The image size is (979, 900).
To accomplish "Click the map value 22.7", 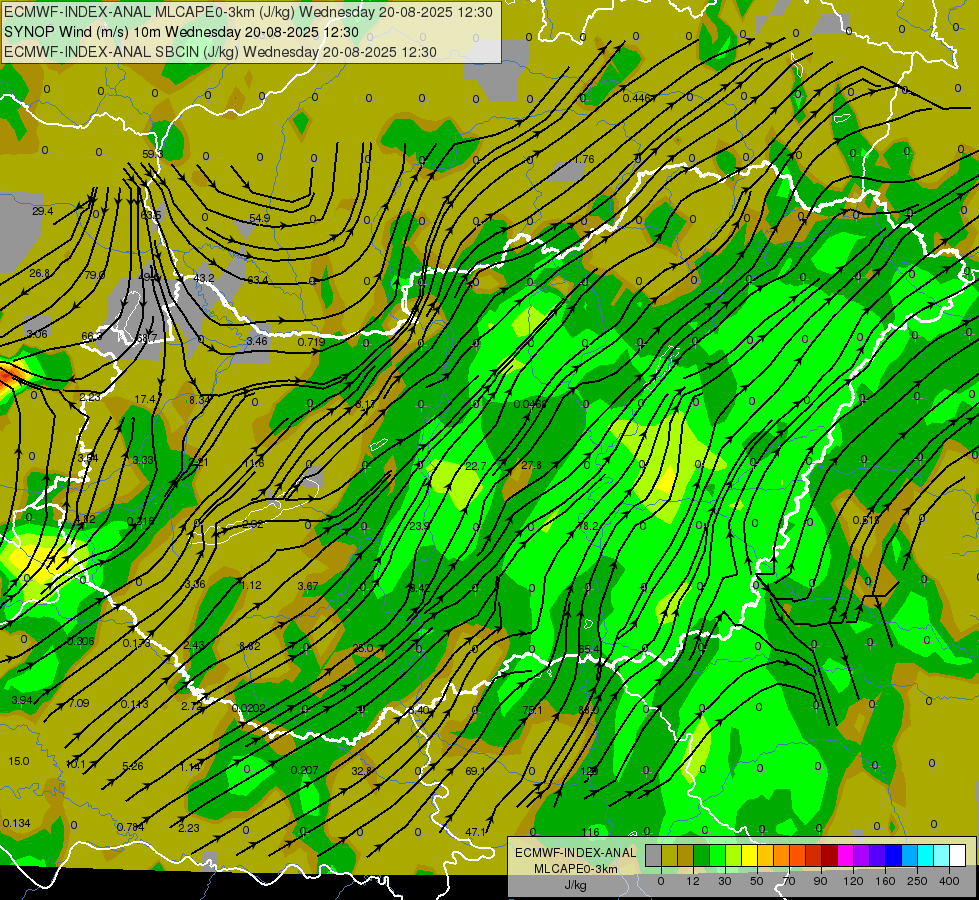I will pyautogui.click(x=475, y=466).
